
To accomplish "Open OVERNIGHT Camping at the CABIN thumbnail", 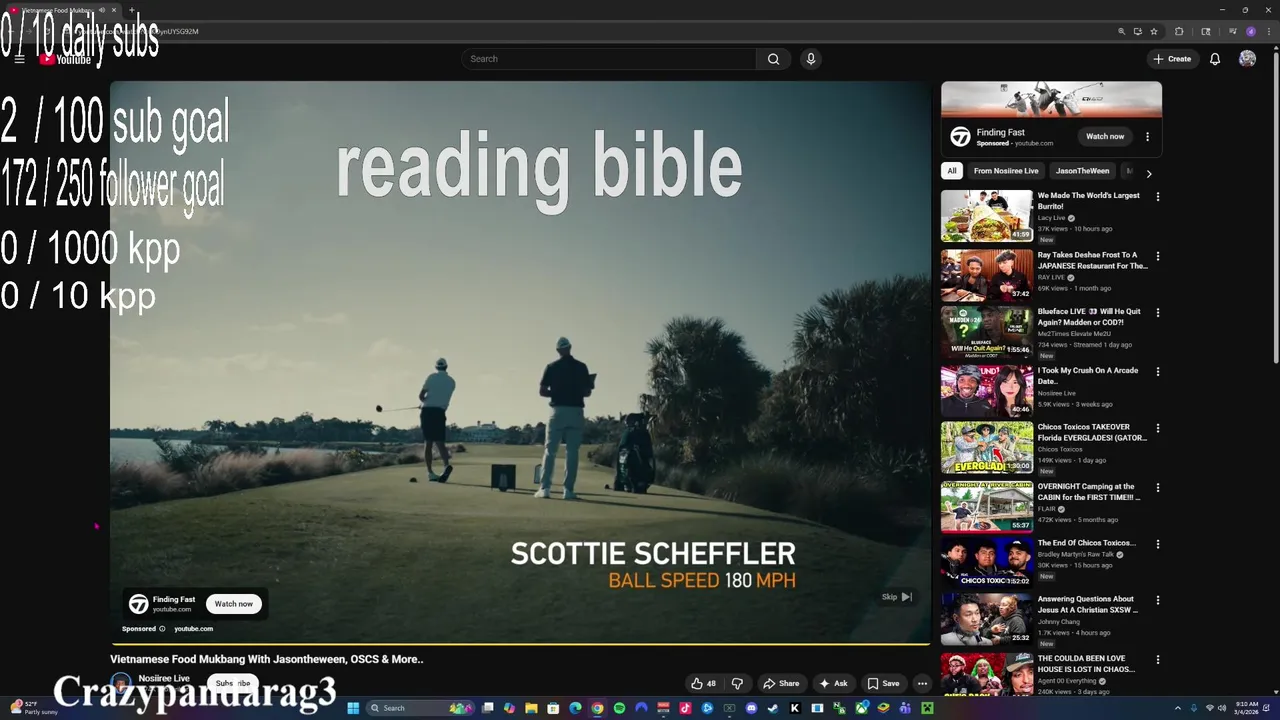I will 986,506.
